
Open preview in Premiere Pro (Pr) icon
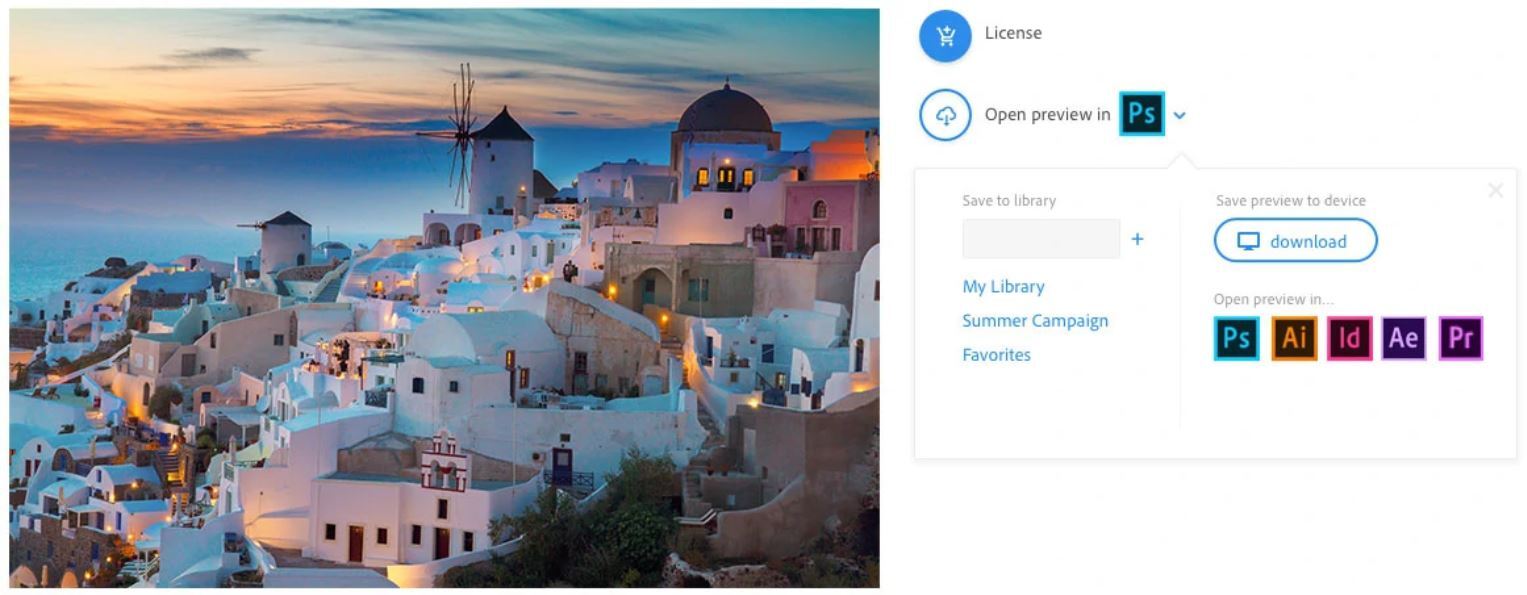pos(1460,338)
